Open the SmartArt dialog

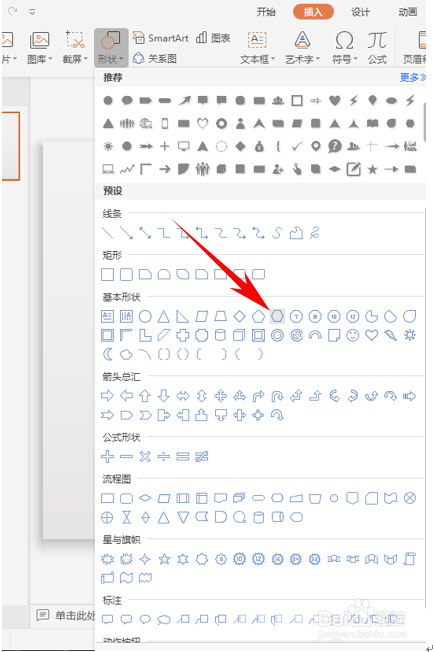pyautogui.click(x=161, y=38)
